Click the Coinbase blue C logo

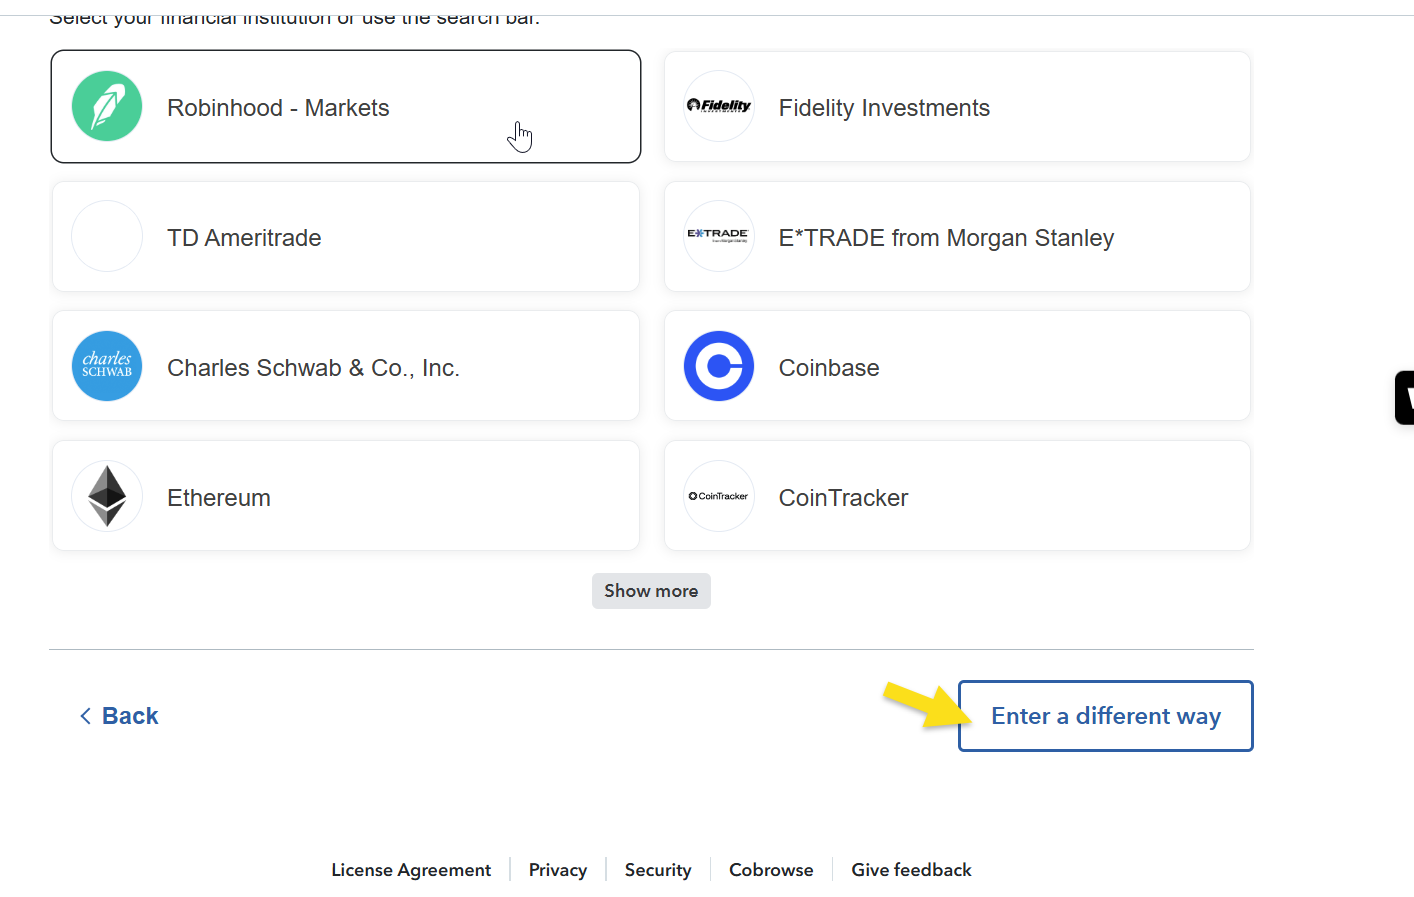719,366
